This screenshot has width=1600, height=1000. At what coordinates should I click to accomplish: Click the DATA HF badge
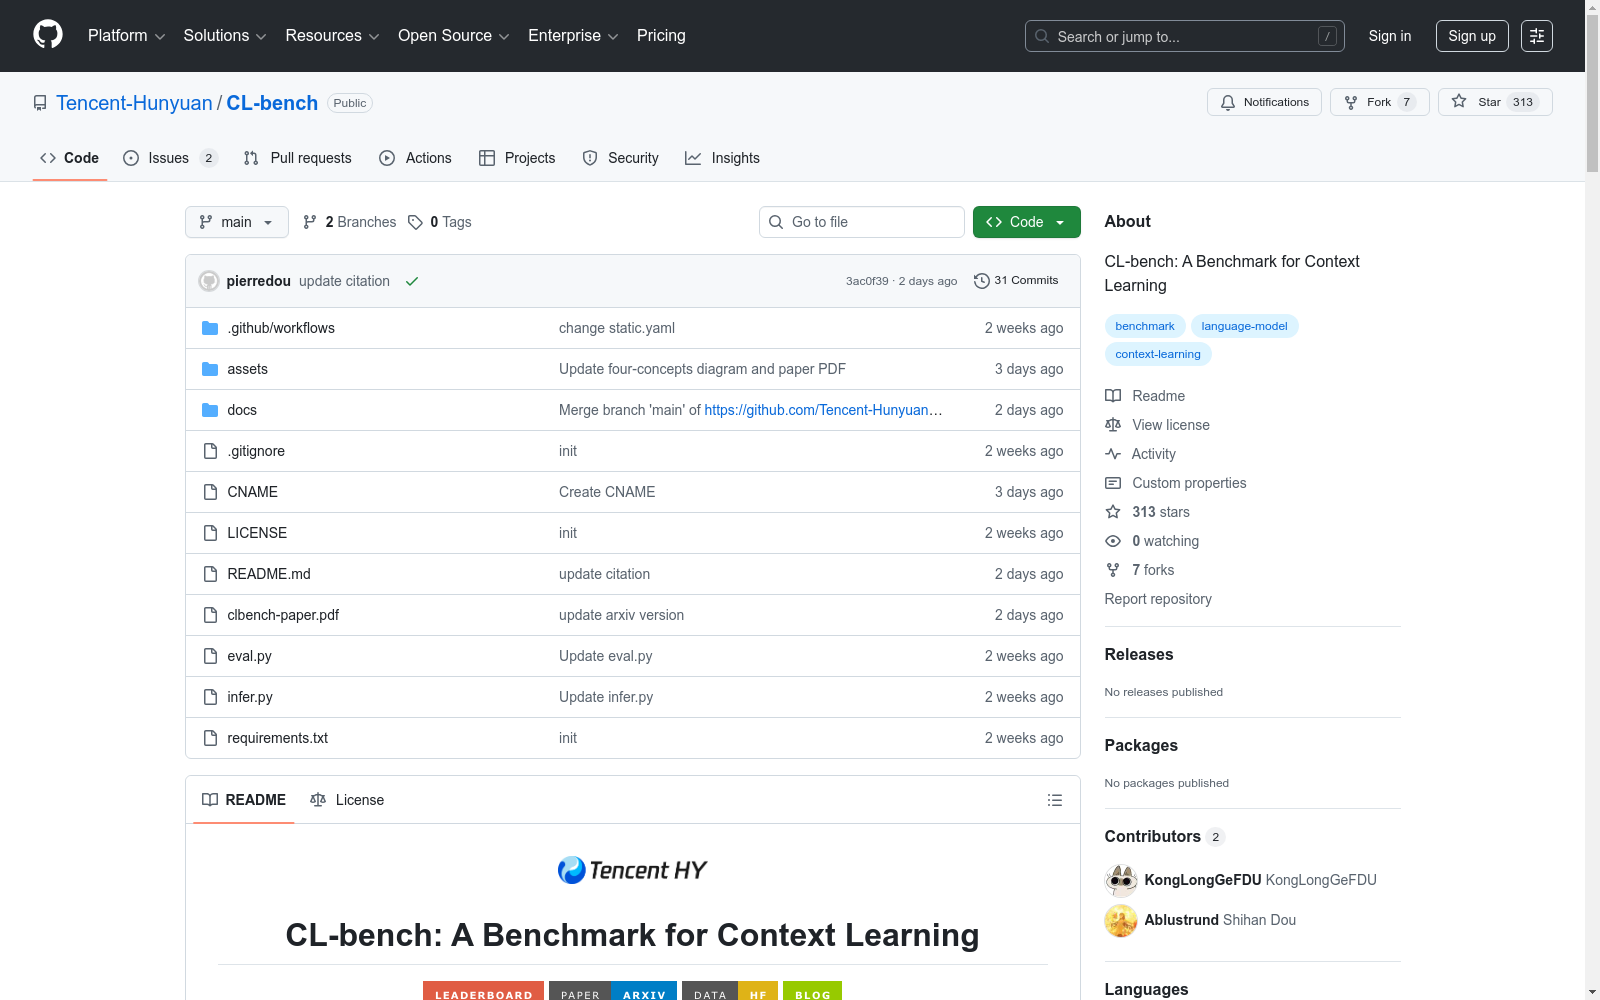(730, 992)
